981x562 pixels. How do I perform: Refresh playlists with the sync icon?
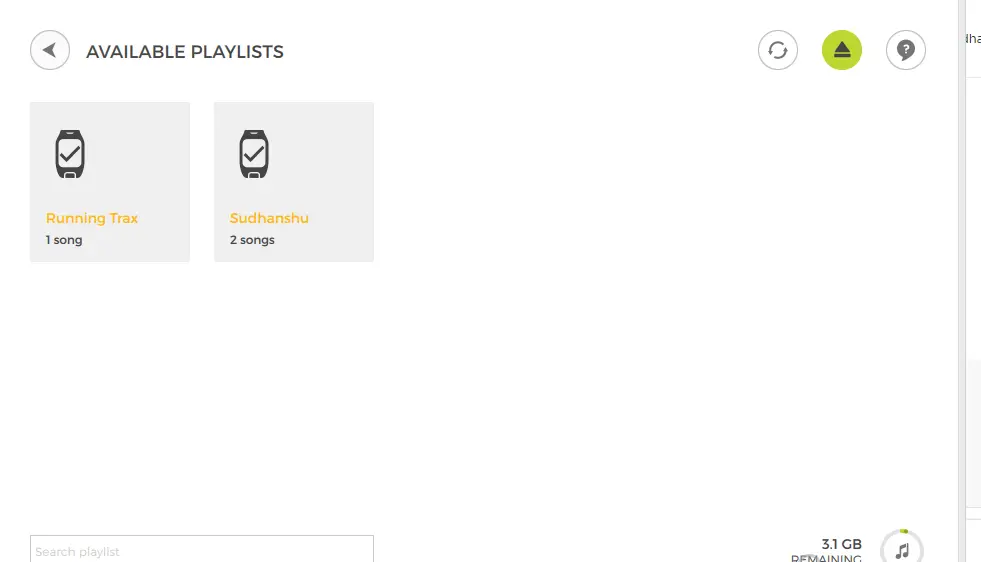778,50
